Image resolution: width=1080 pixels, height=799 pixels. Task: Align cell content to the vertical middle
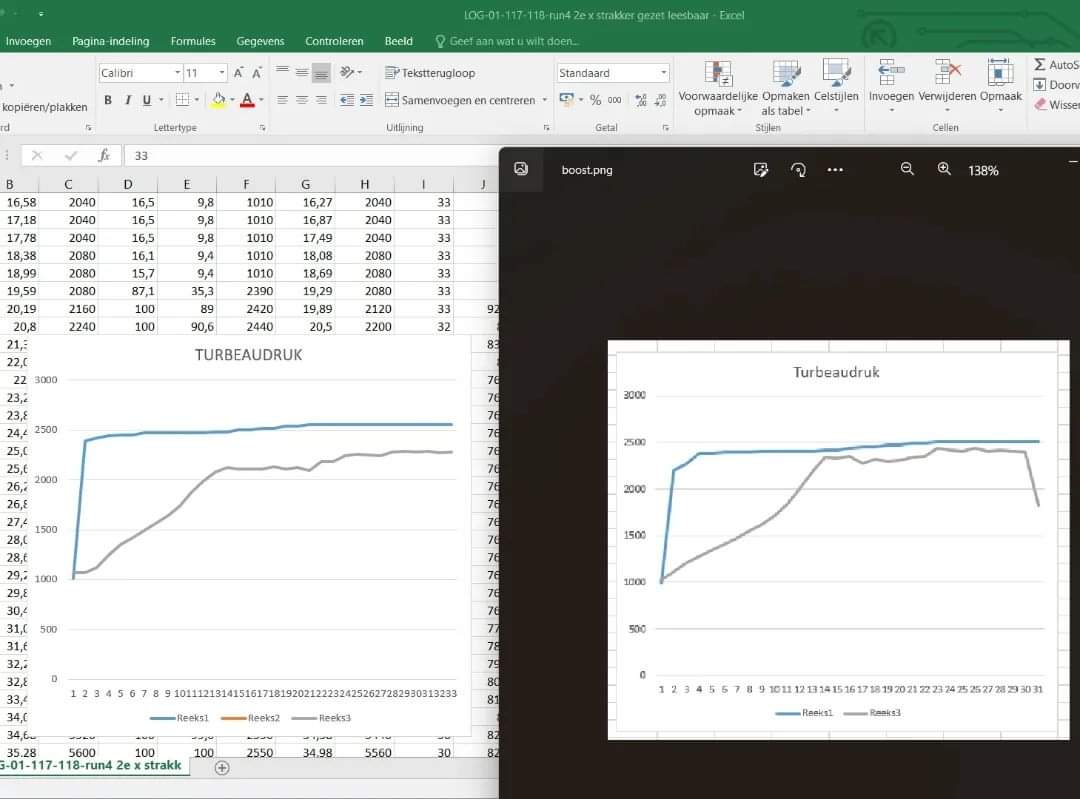point(302,72)
